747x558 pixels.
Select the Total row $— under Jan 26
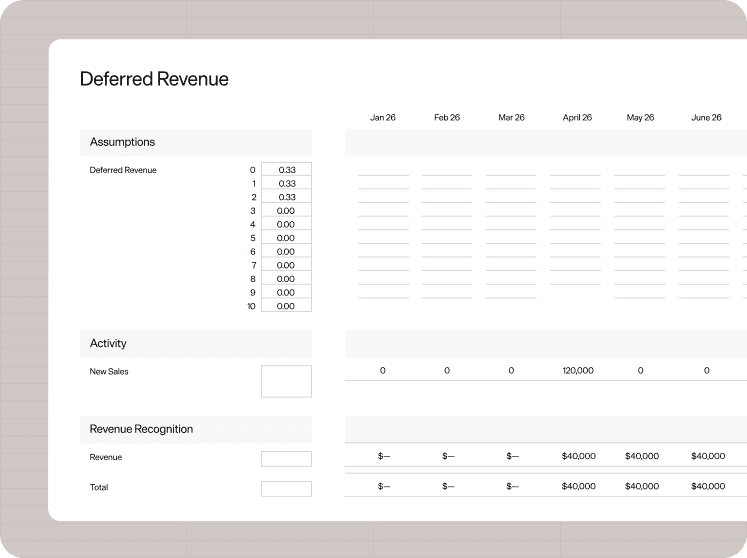384,486
